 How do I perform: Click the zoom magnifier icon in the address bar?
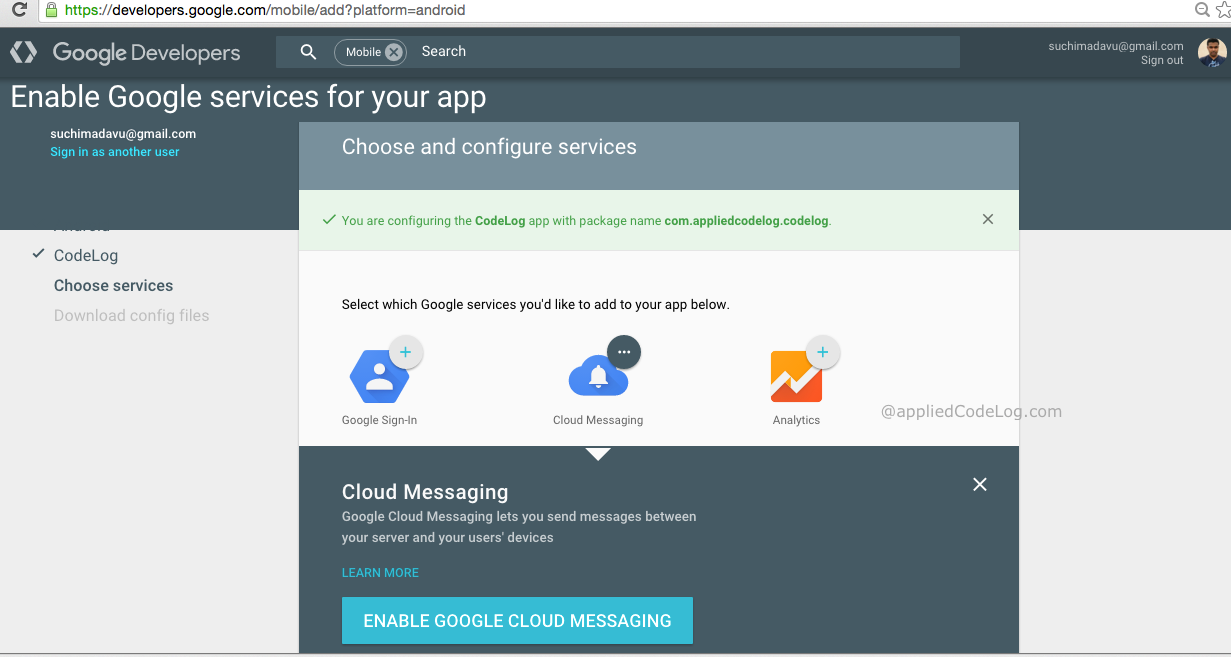1203,10
